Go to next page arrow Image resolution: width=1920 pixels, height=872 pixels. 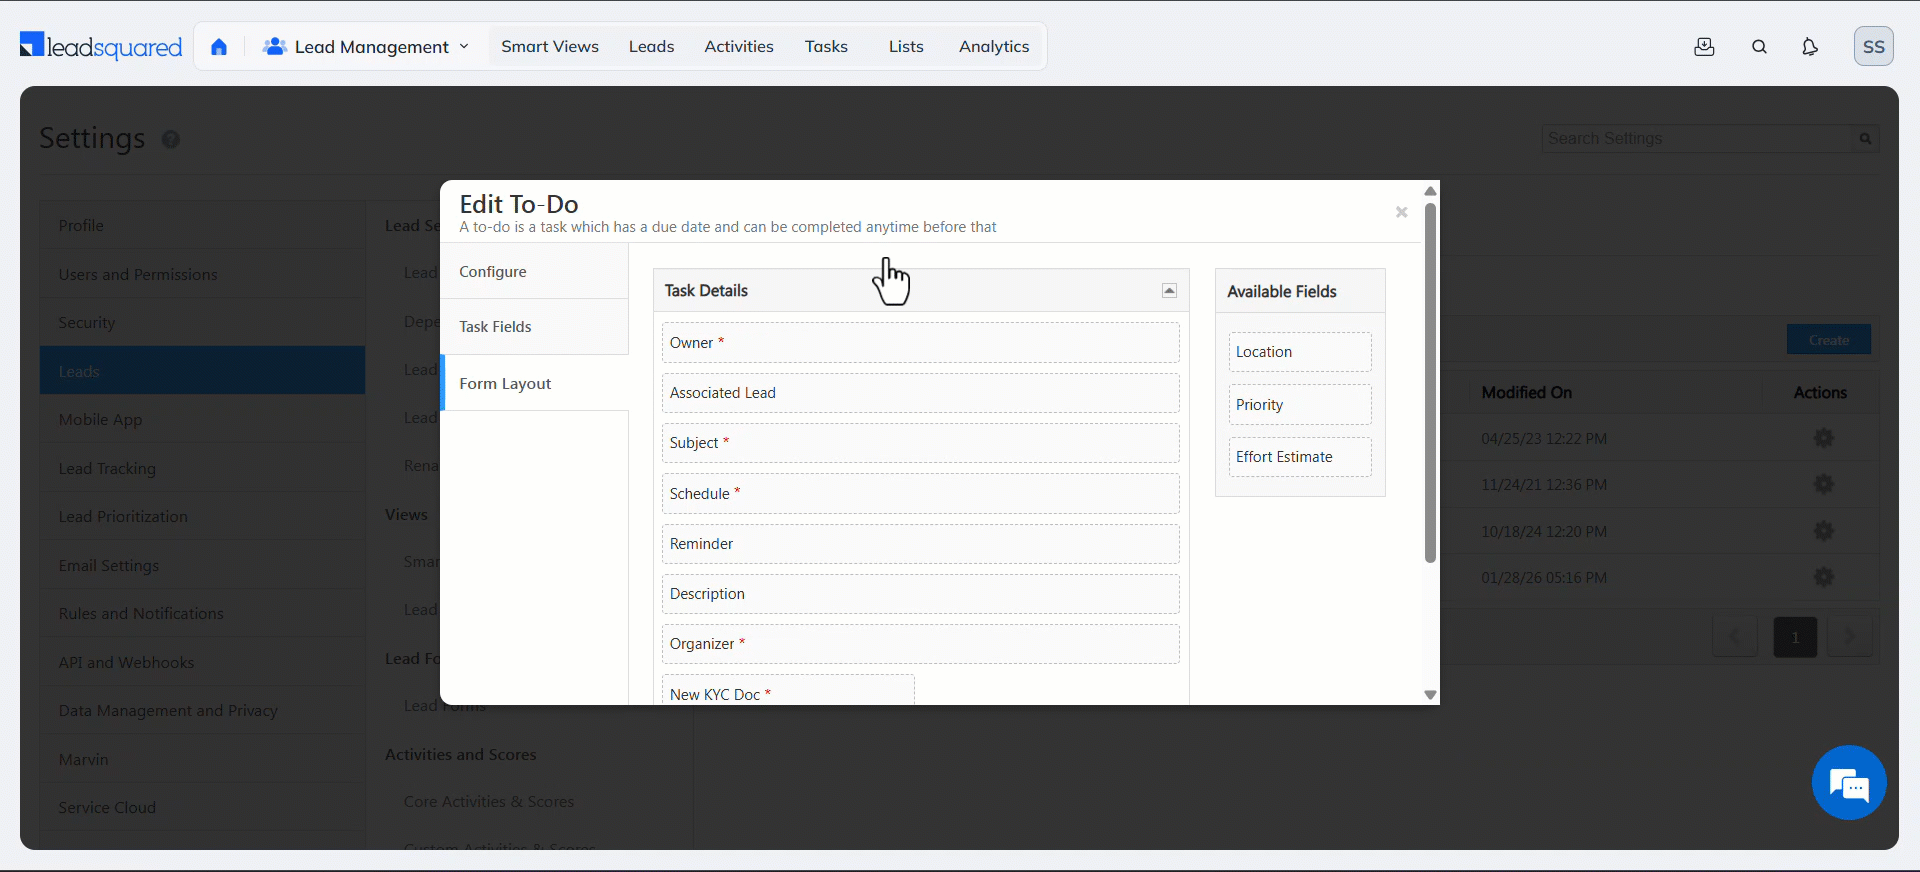(1850, 637)
